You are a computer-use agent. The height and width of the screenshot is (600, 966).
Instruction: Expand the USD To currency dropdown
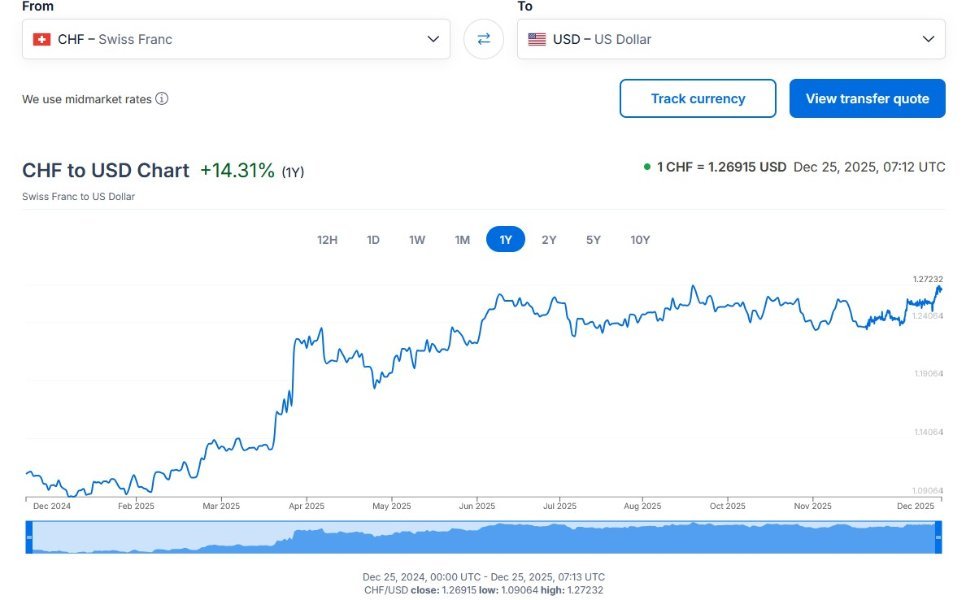click(927, 39)
